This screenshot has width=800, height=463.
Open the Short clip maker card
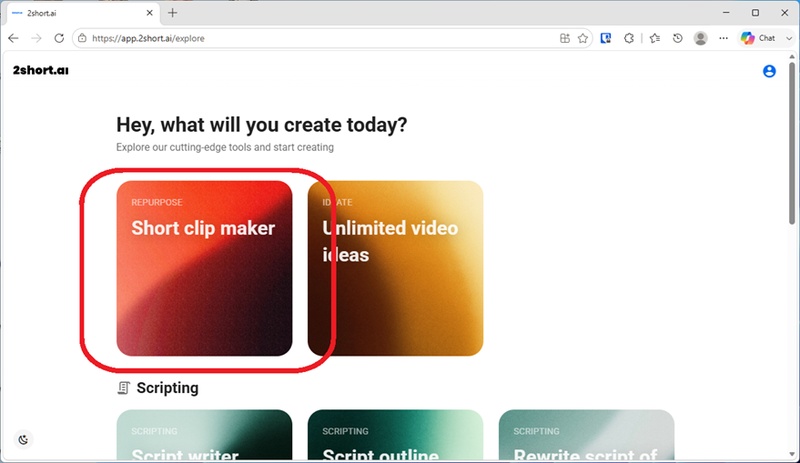204,268
